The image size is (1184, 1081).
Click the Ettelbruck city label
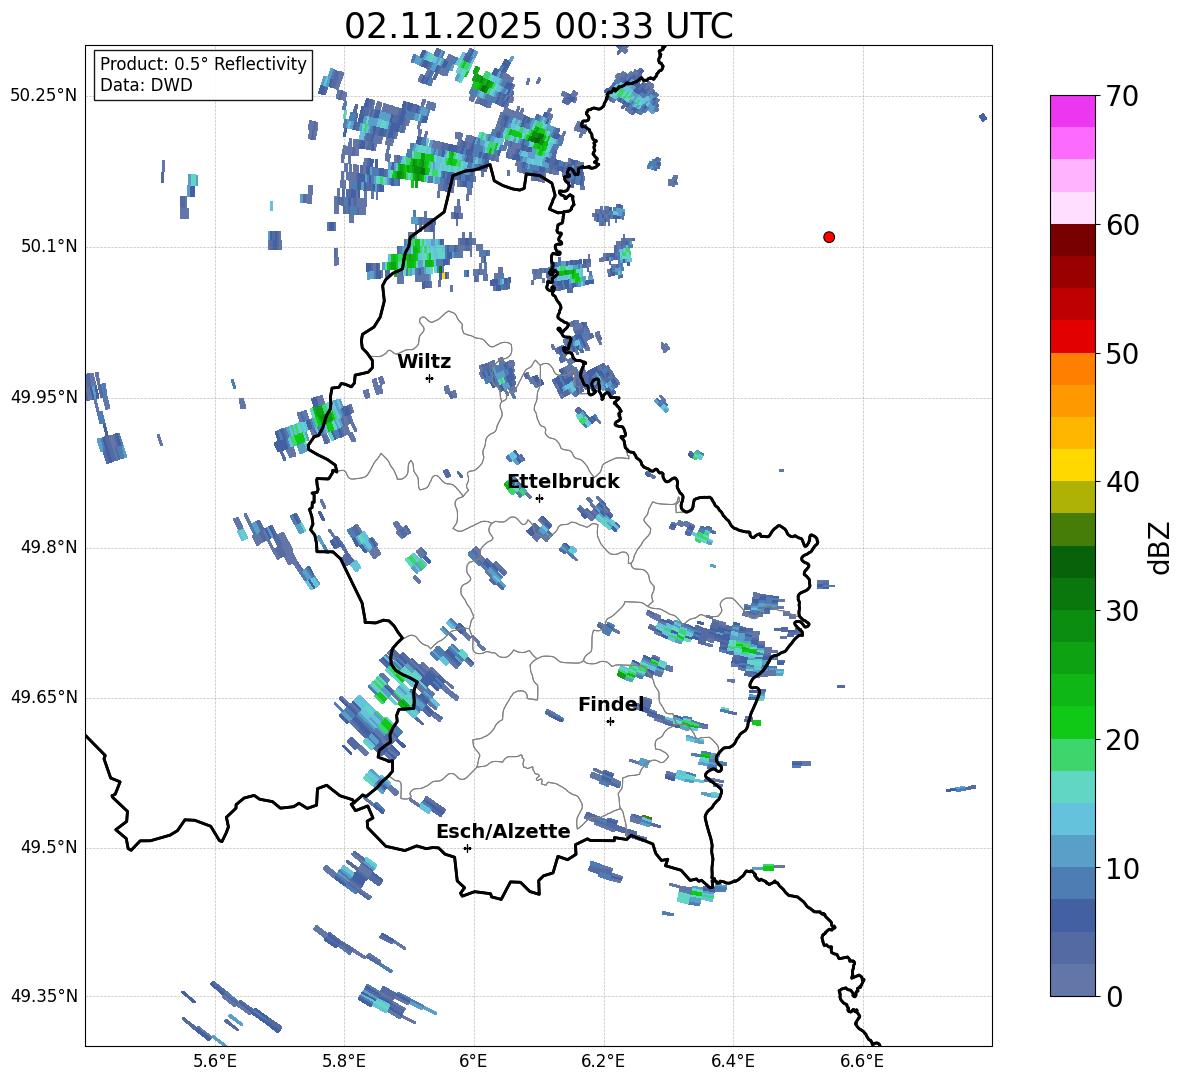pos(563,482)
